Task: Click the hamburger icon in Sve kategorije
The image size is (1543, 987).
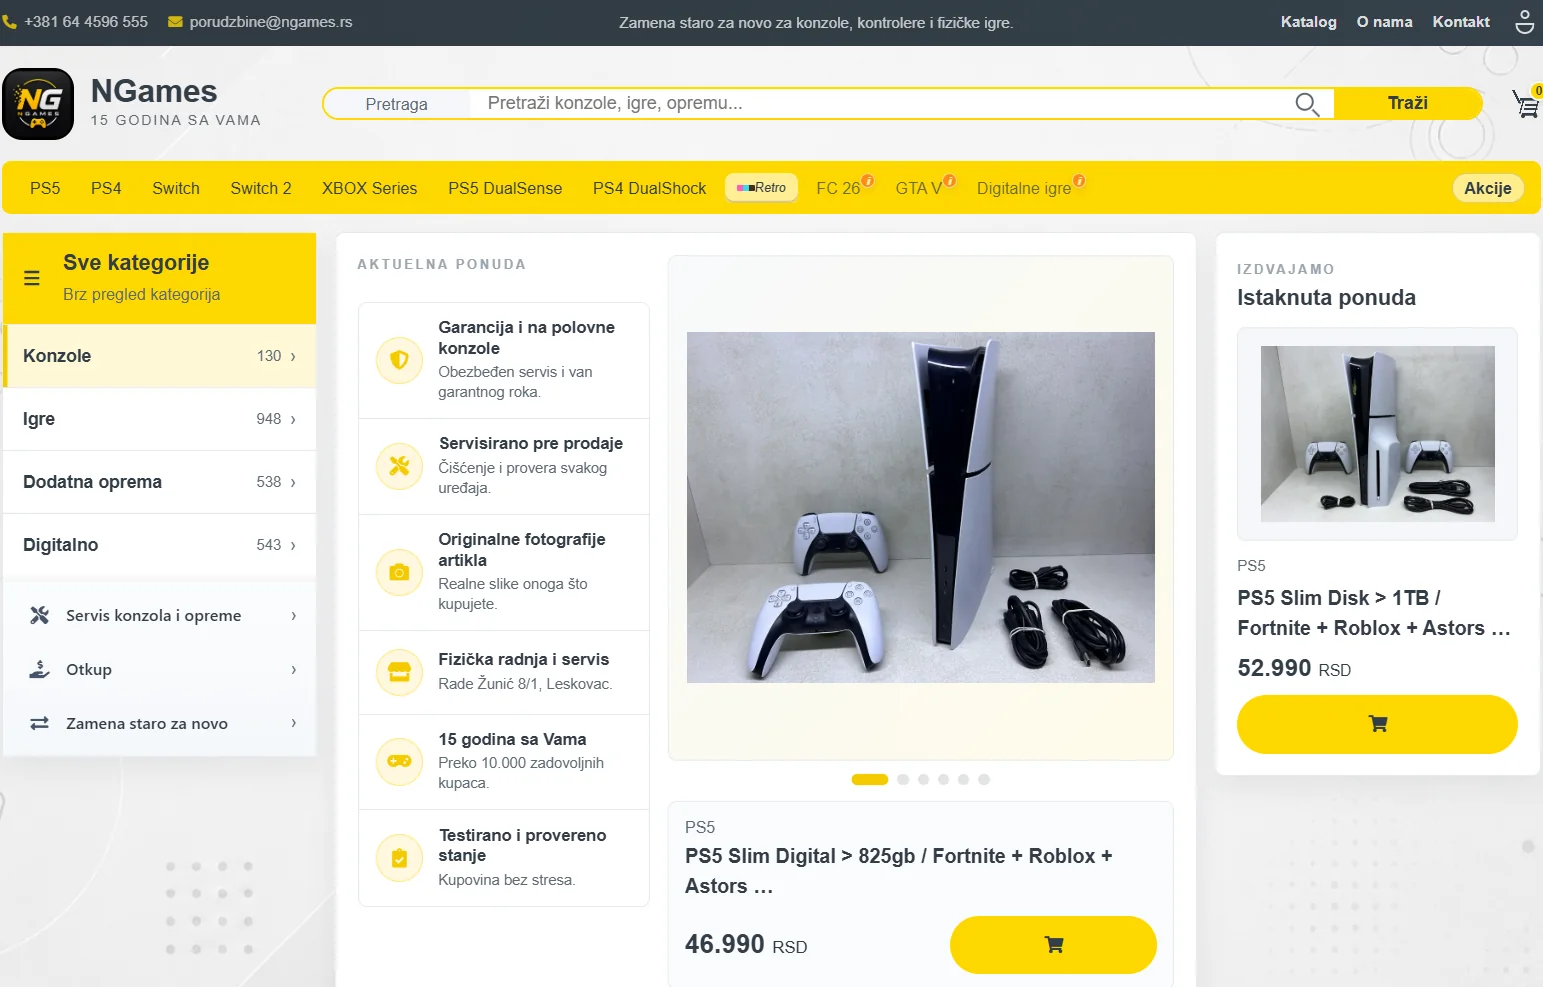Action: 32,278
